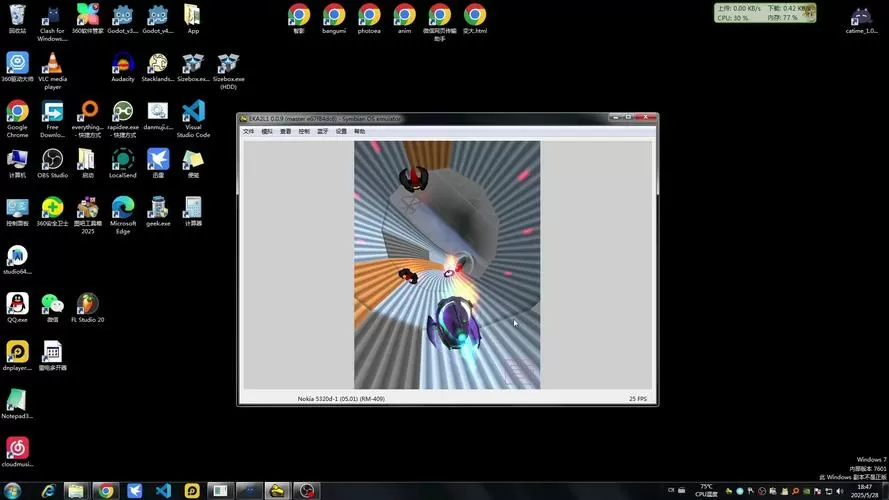Image resolution: width=889 pixels, height=500 pixels.
Task: Select the studio64 desktop icon
Action: [18, 260]
